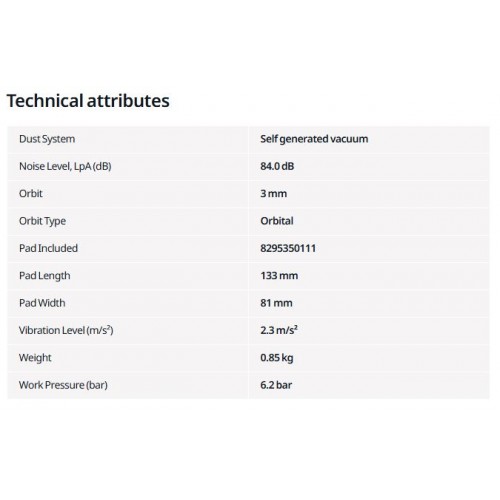
Task: Select the Noise Level, LpA (dB) label
Action: coord(65,166)
